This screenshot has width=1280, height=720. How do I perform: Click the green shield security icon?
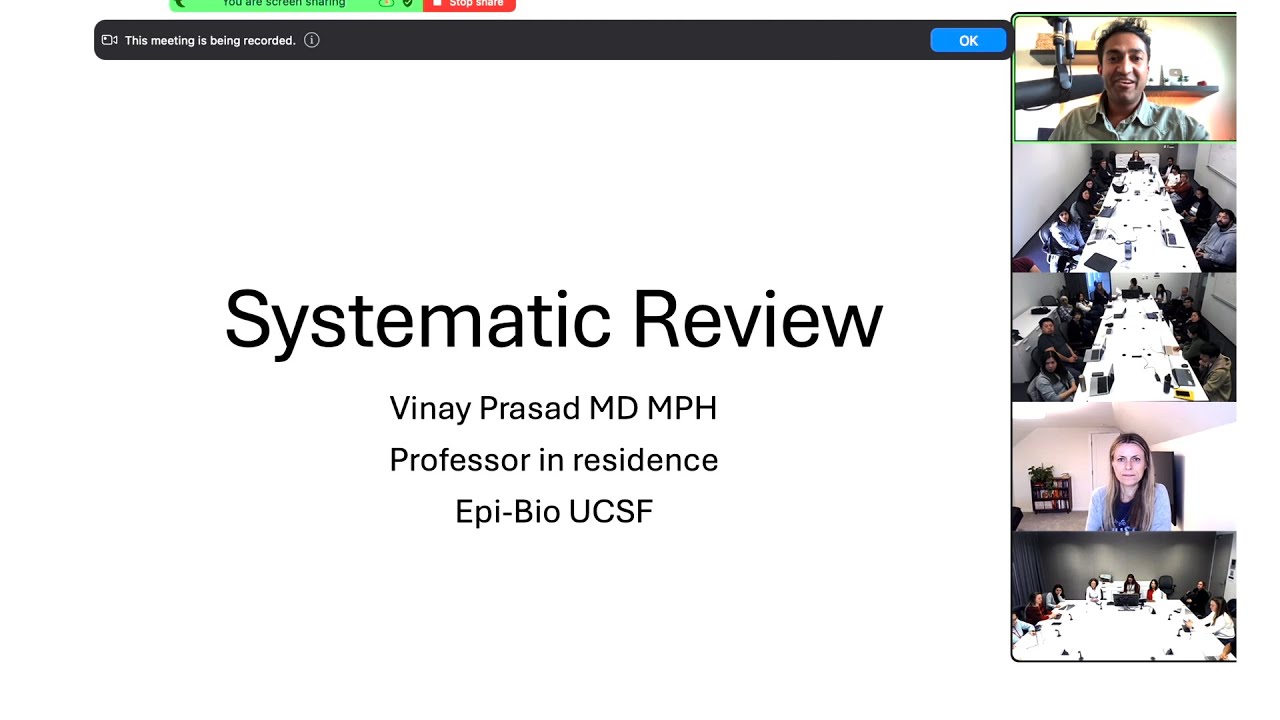tap(408, 3)
